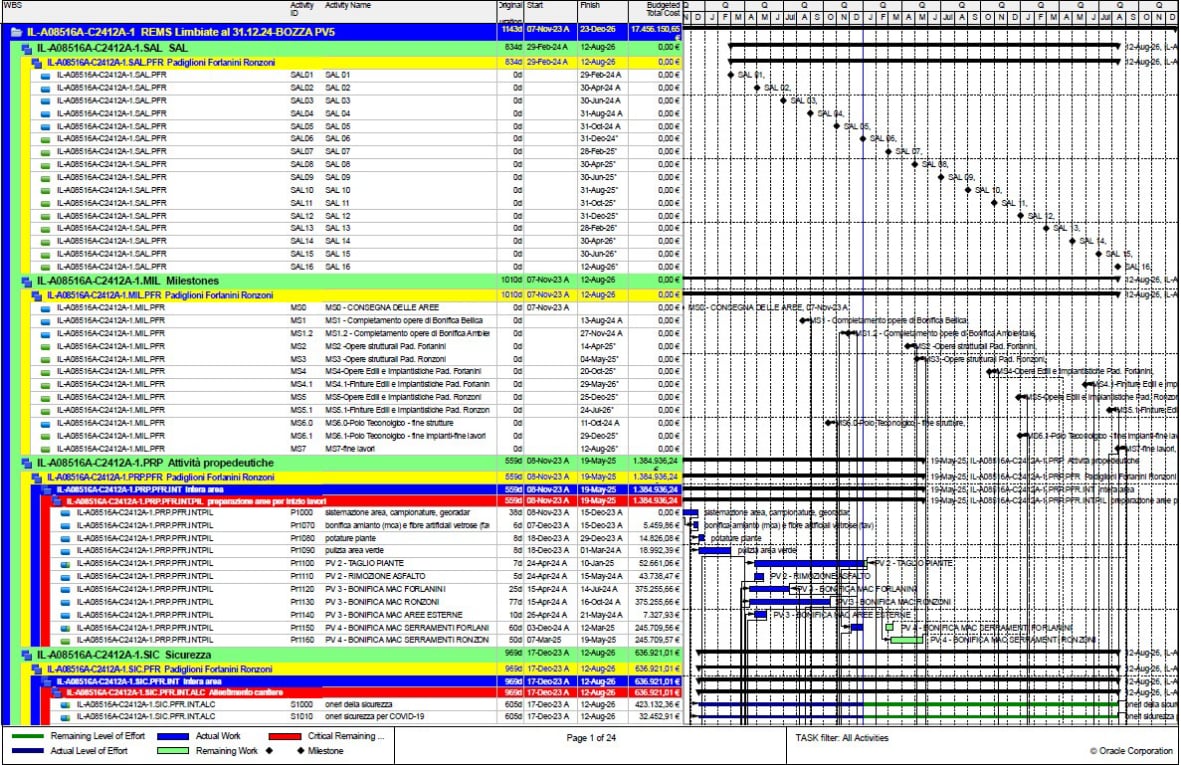Click the © Oracle Corporation footer text

point(1131,751)
